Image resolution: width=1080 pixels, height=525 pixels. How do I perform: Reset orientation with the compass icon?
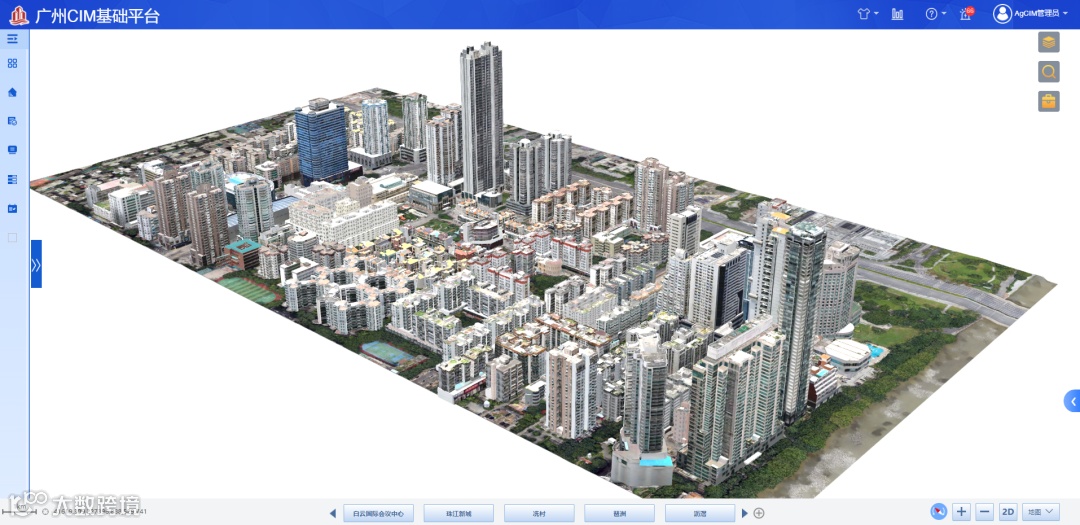[x=938, y=512]
